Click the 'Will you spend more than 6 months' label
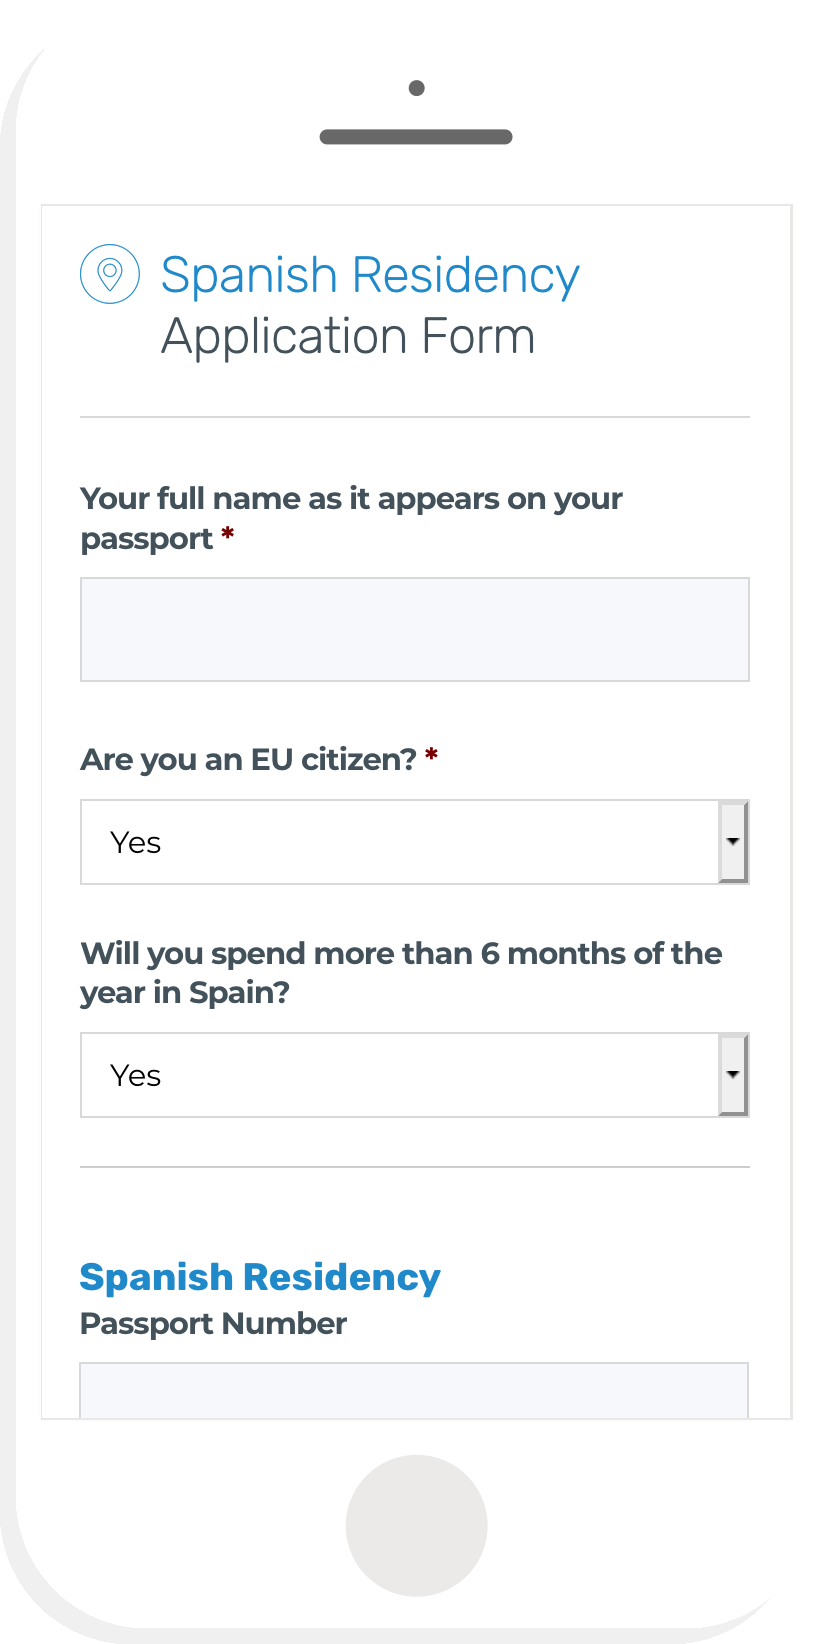 coord(401,973)
